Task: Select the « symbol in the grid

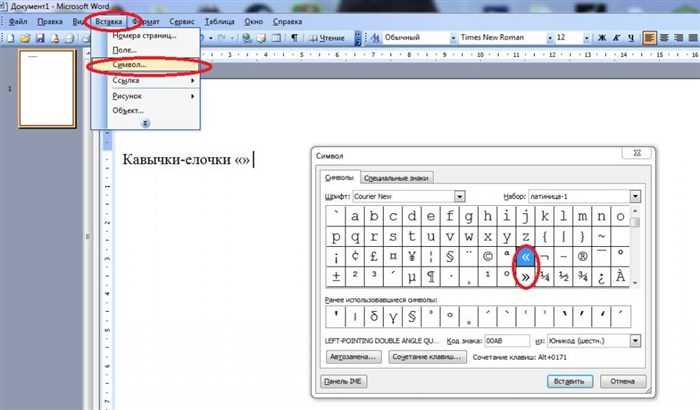Action: (x=525, y=257)
